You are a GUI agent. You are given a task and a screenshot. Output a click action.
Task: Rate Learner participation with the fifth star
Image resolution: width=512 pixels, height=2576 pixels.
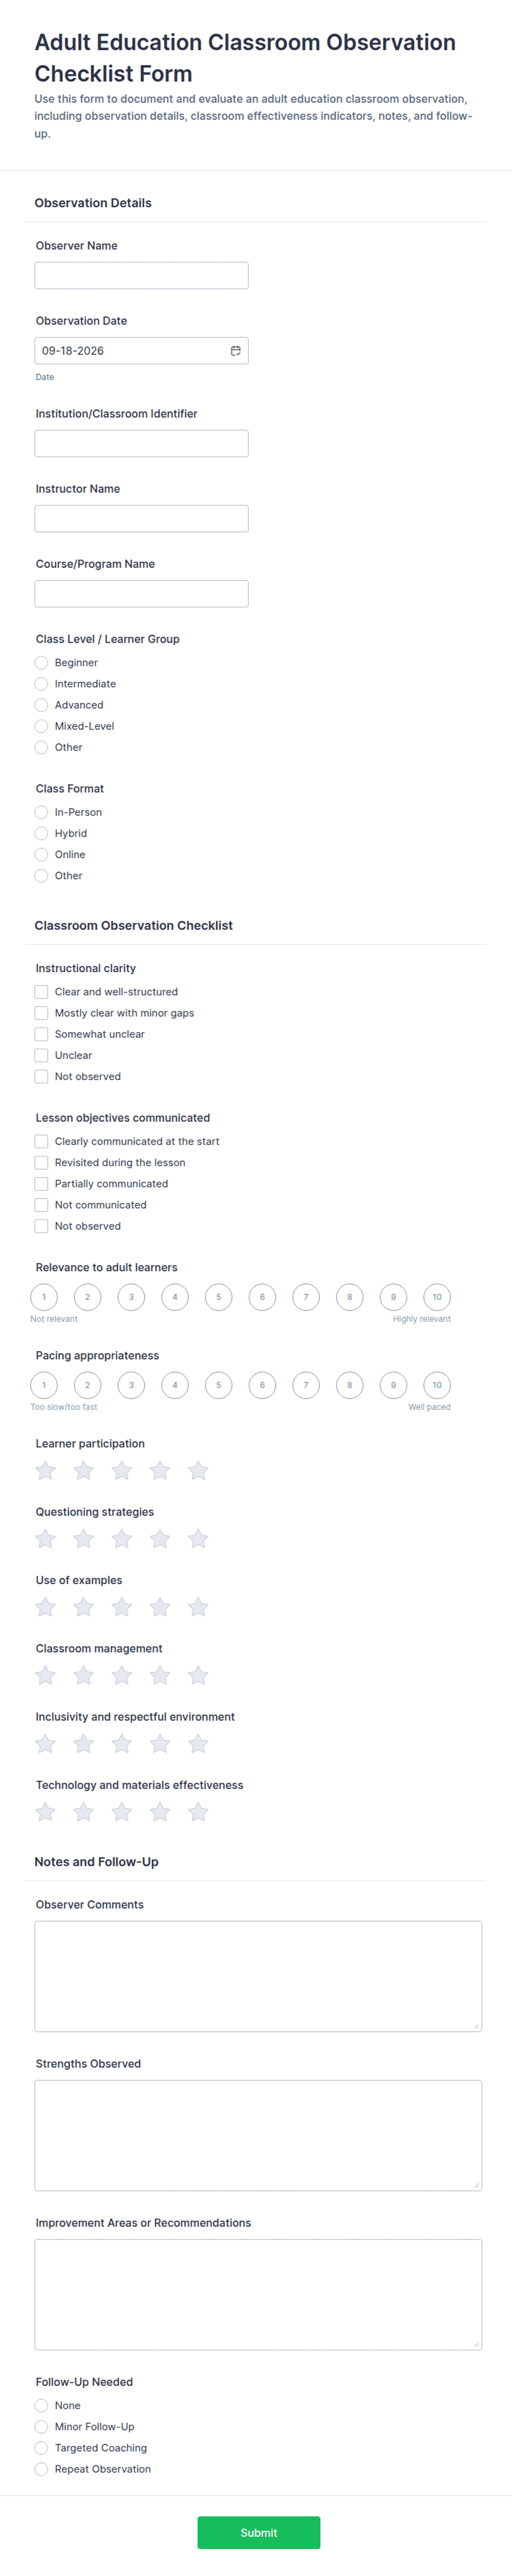(198, 1470)
